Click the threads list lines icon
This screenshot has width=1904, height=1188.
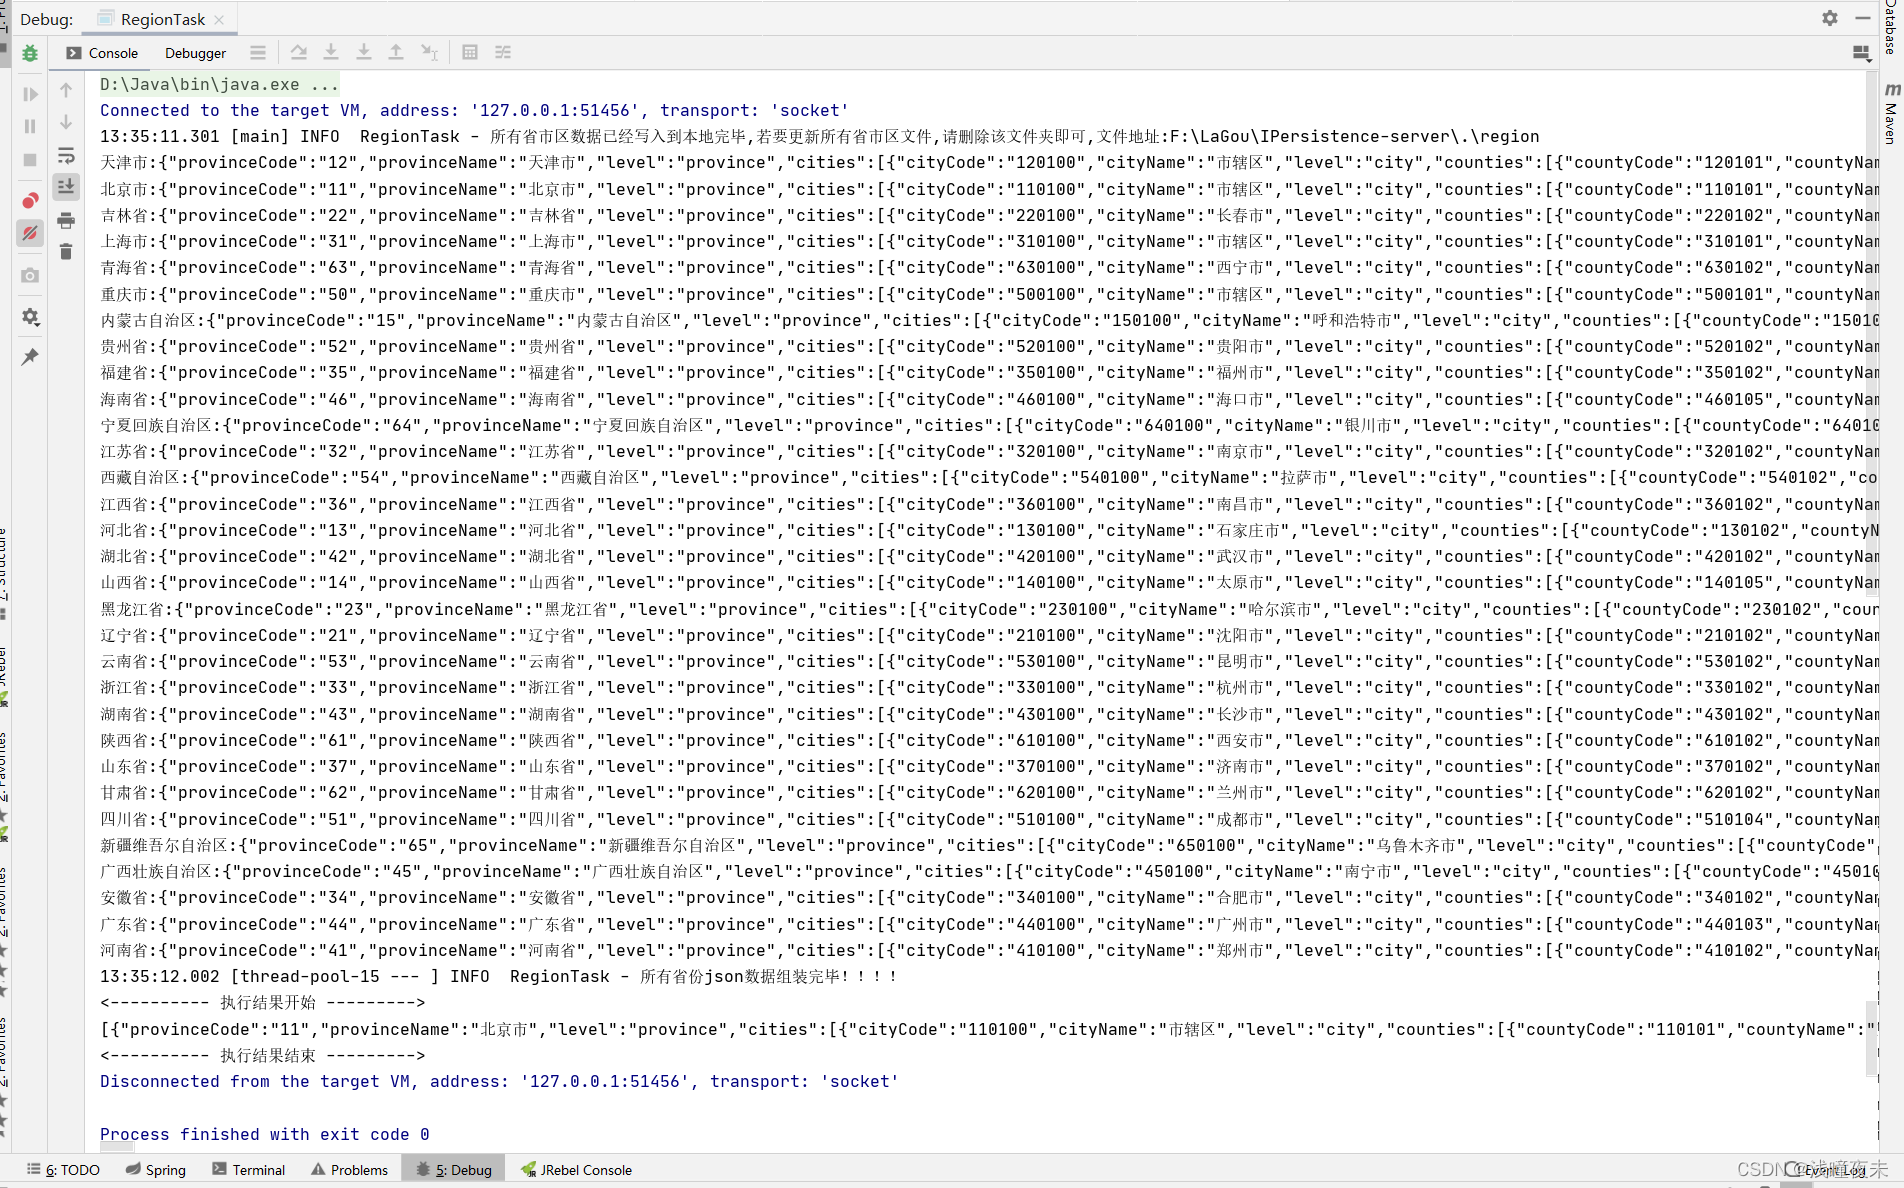[258, 52]
